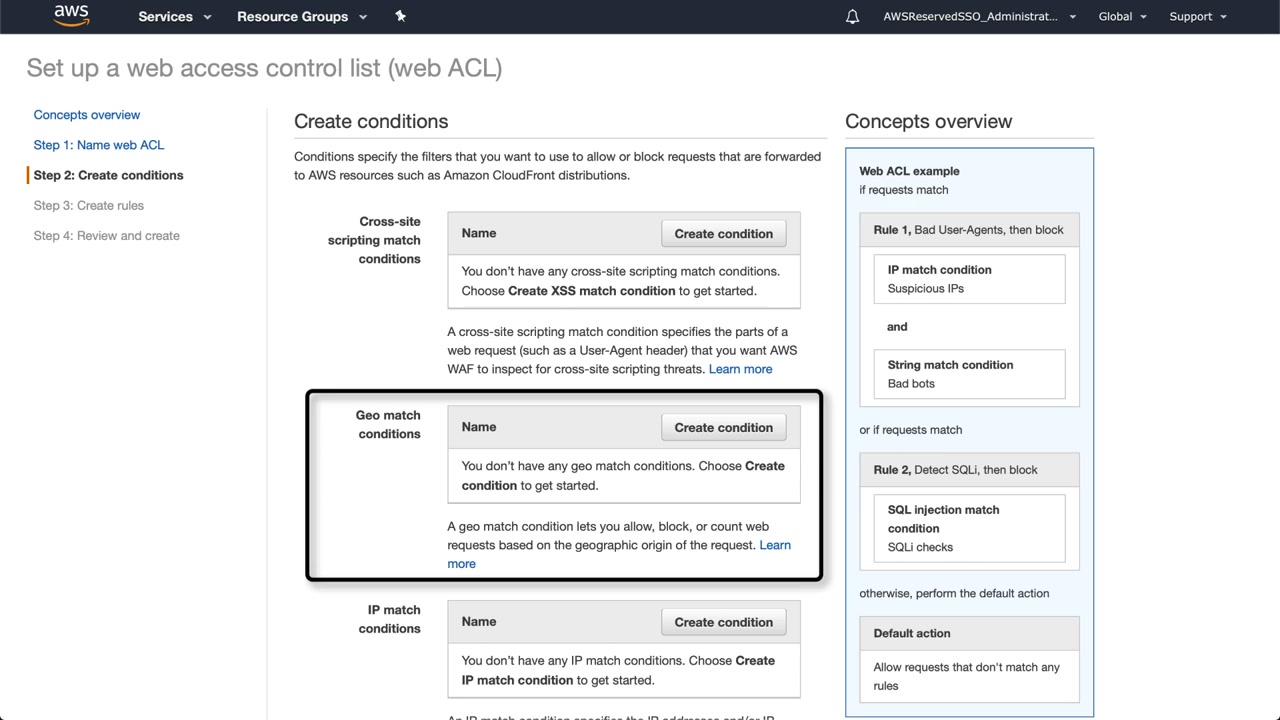Select Step 2: Create conditions

click(x=108, y=175)
